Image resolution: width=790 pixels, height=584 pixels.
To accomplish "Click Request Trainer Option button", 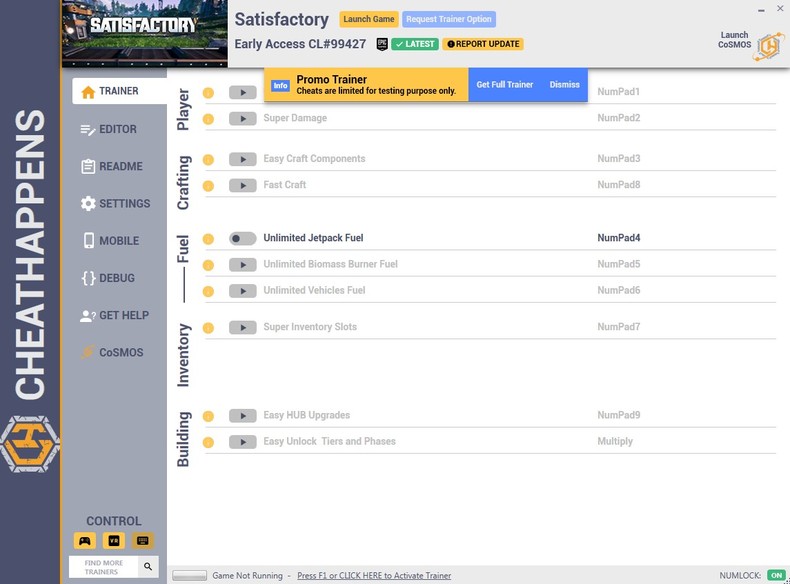I will [x=449, y=19].
